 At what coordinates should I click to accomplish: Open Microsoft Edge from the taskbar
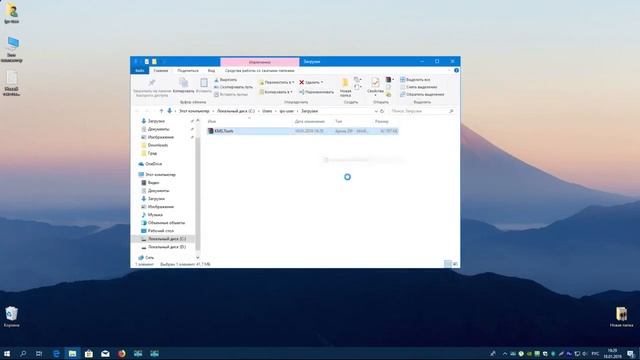[56, 353]
